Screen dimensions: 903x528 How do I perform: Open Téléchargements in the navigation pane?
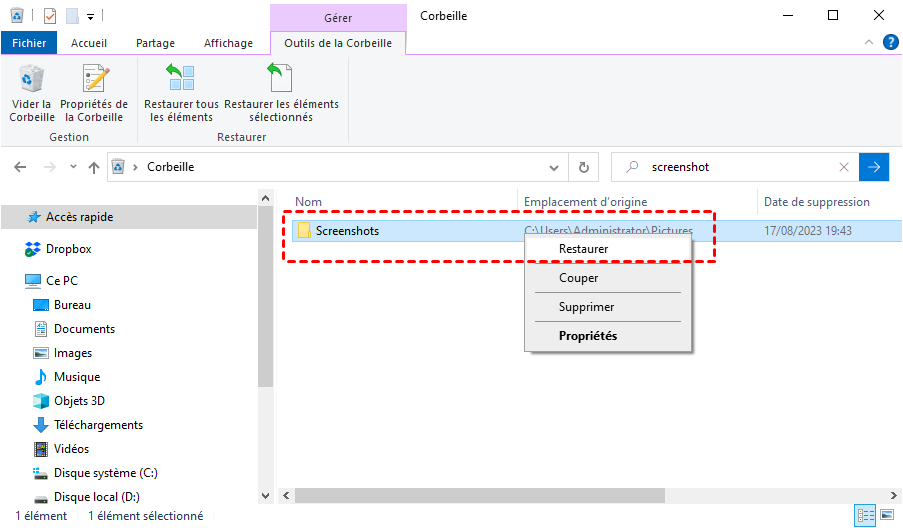point(98,425)
